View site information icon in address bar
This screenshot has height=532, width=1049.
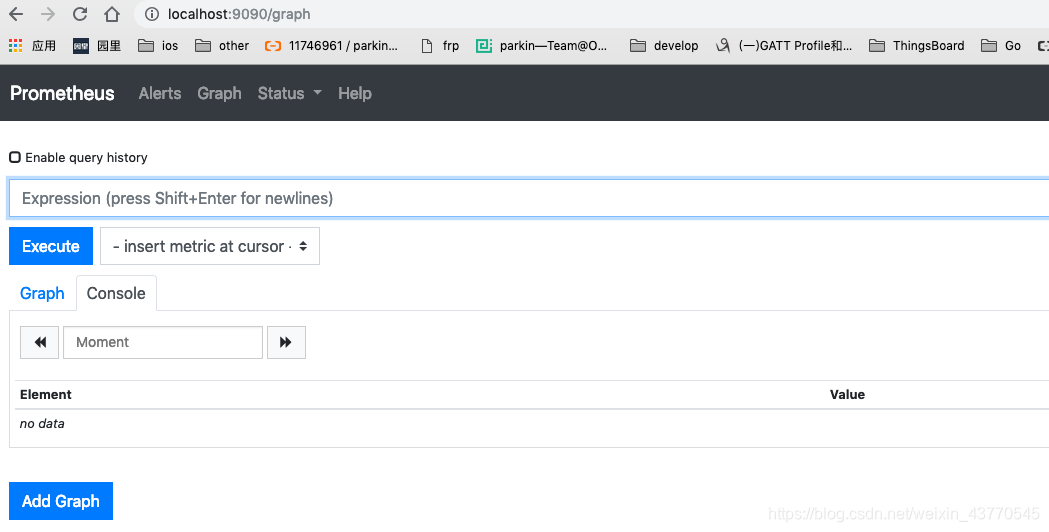point(152,14)
